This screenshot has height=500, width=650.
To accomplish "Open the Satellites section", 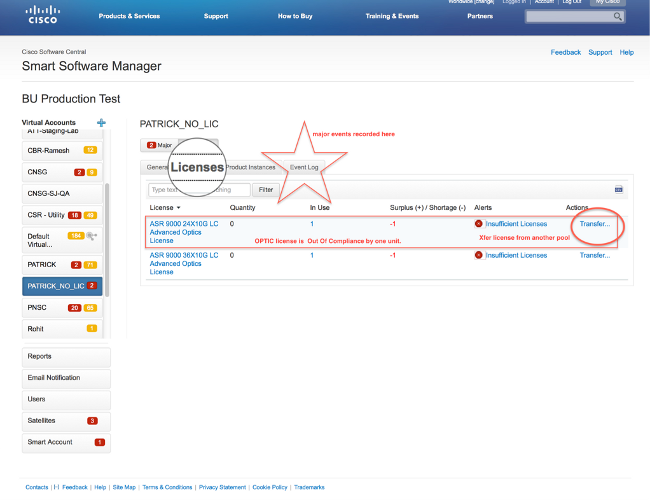I will 66,420.
